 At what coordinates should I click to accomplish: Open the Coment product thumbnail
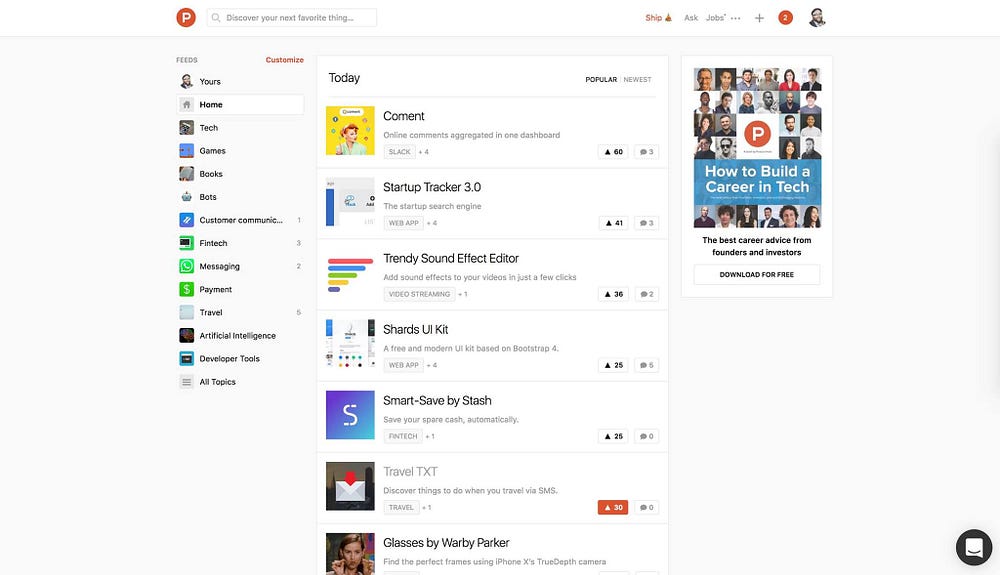[350, 131]
